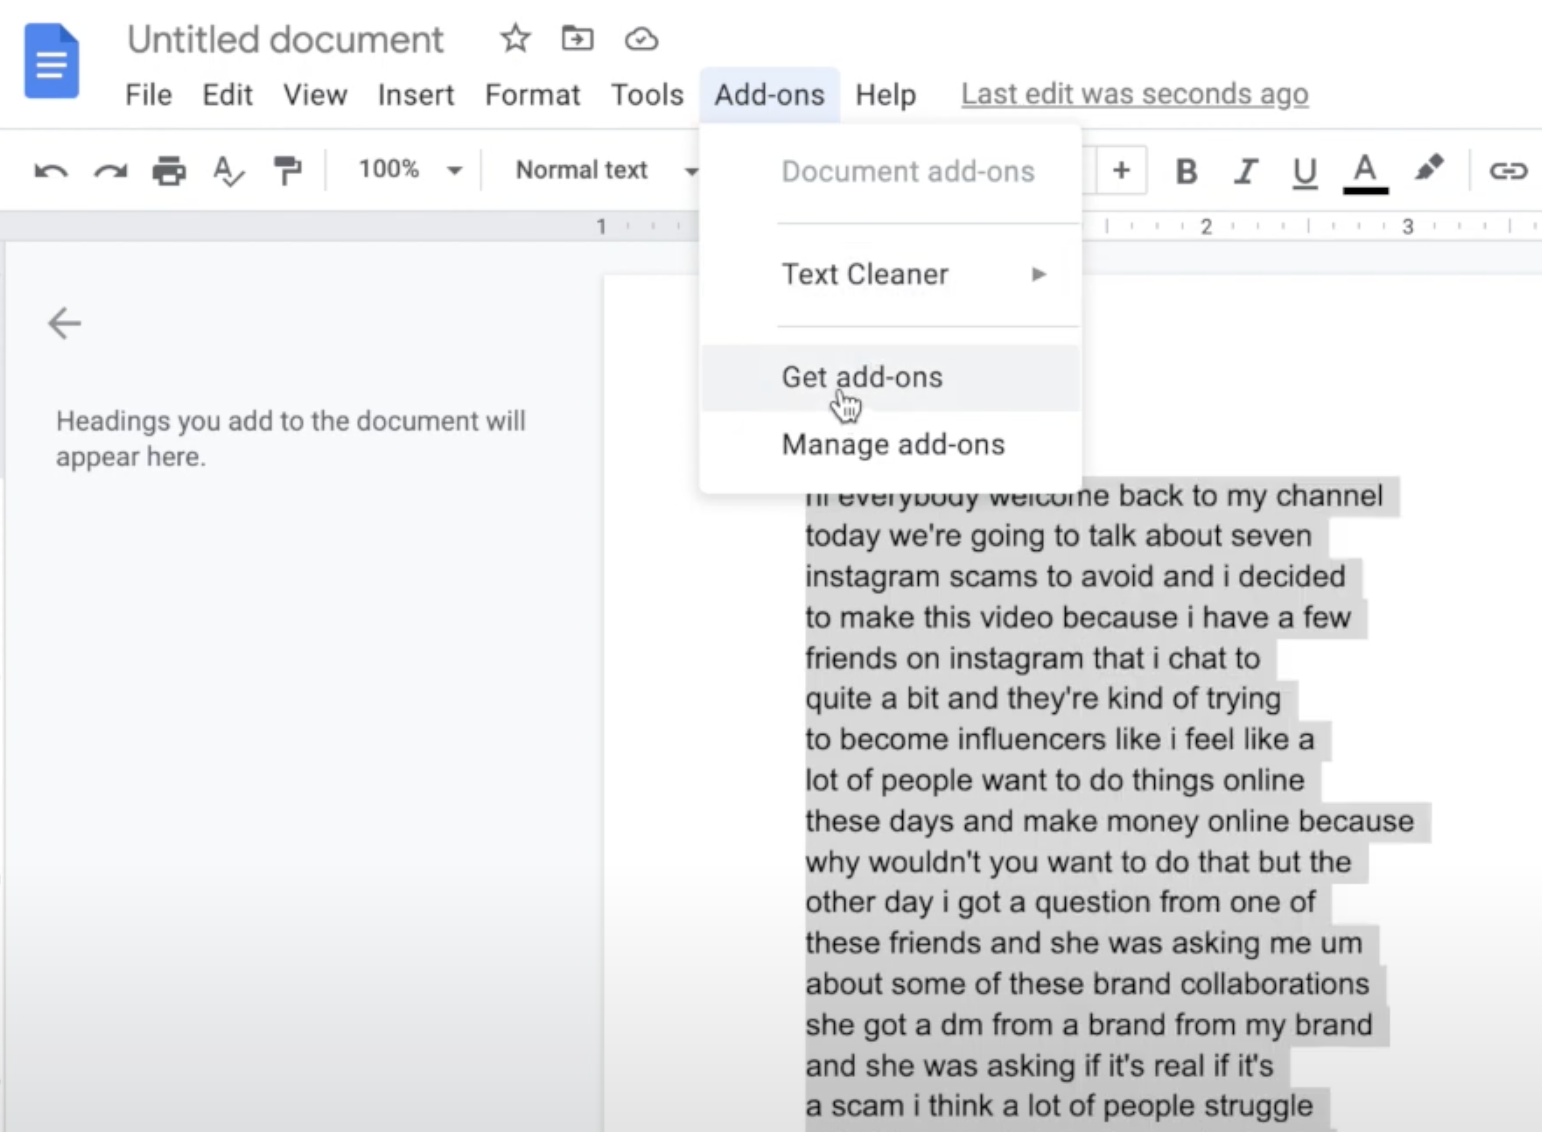Toggle bold formatting

[x=1186, y=172]
